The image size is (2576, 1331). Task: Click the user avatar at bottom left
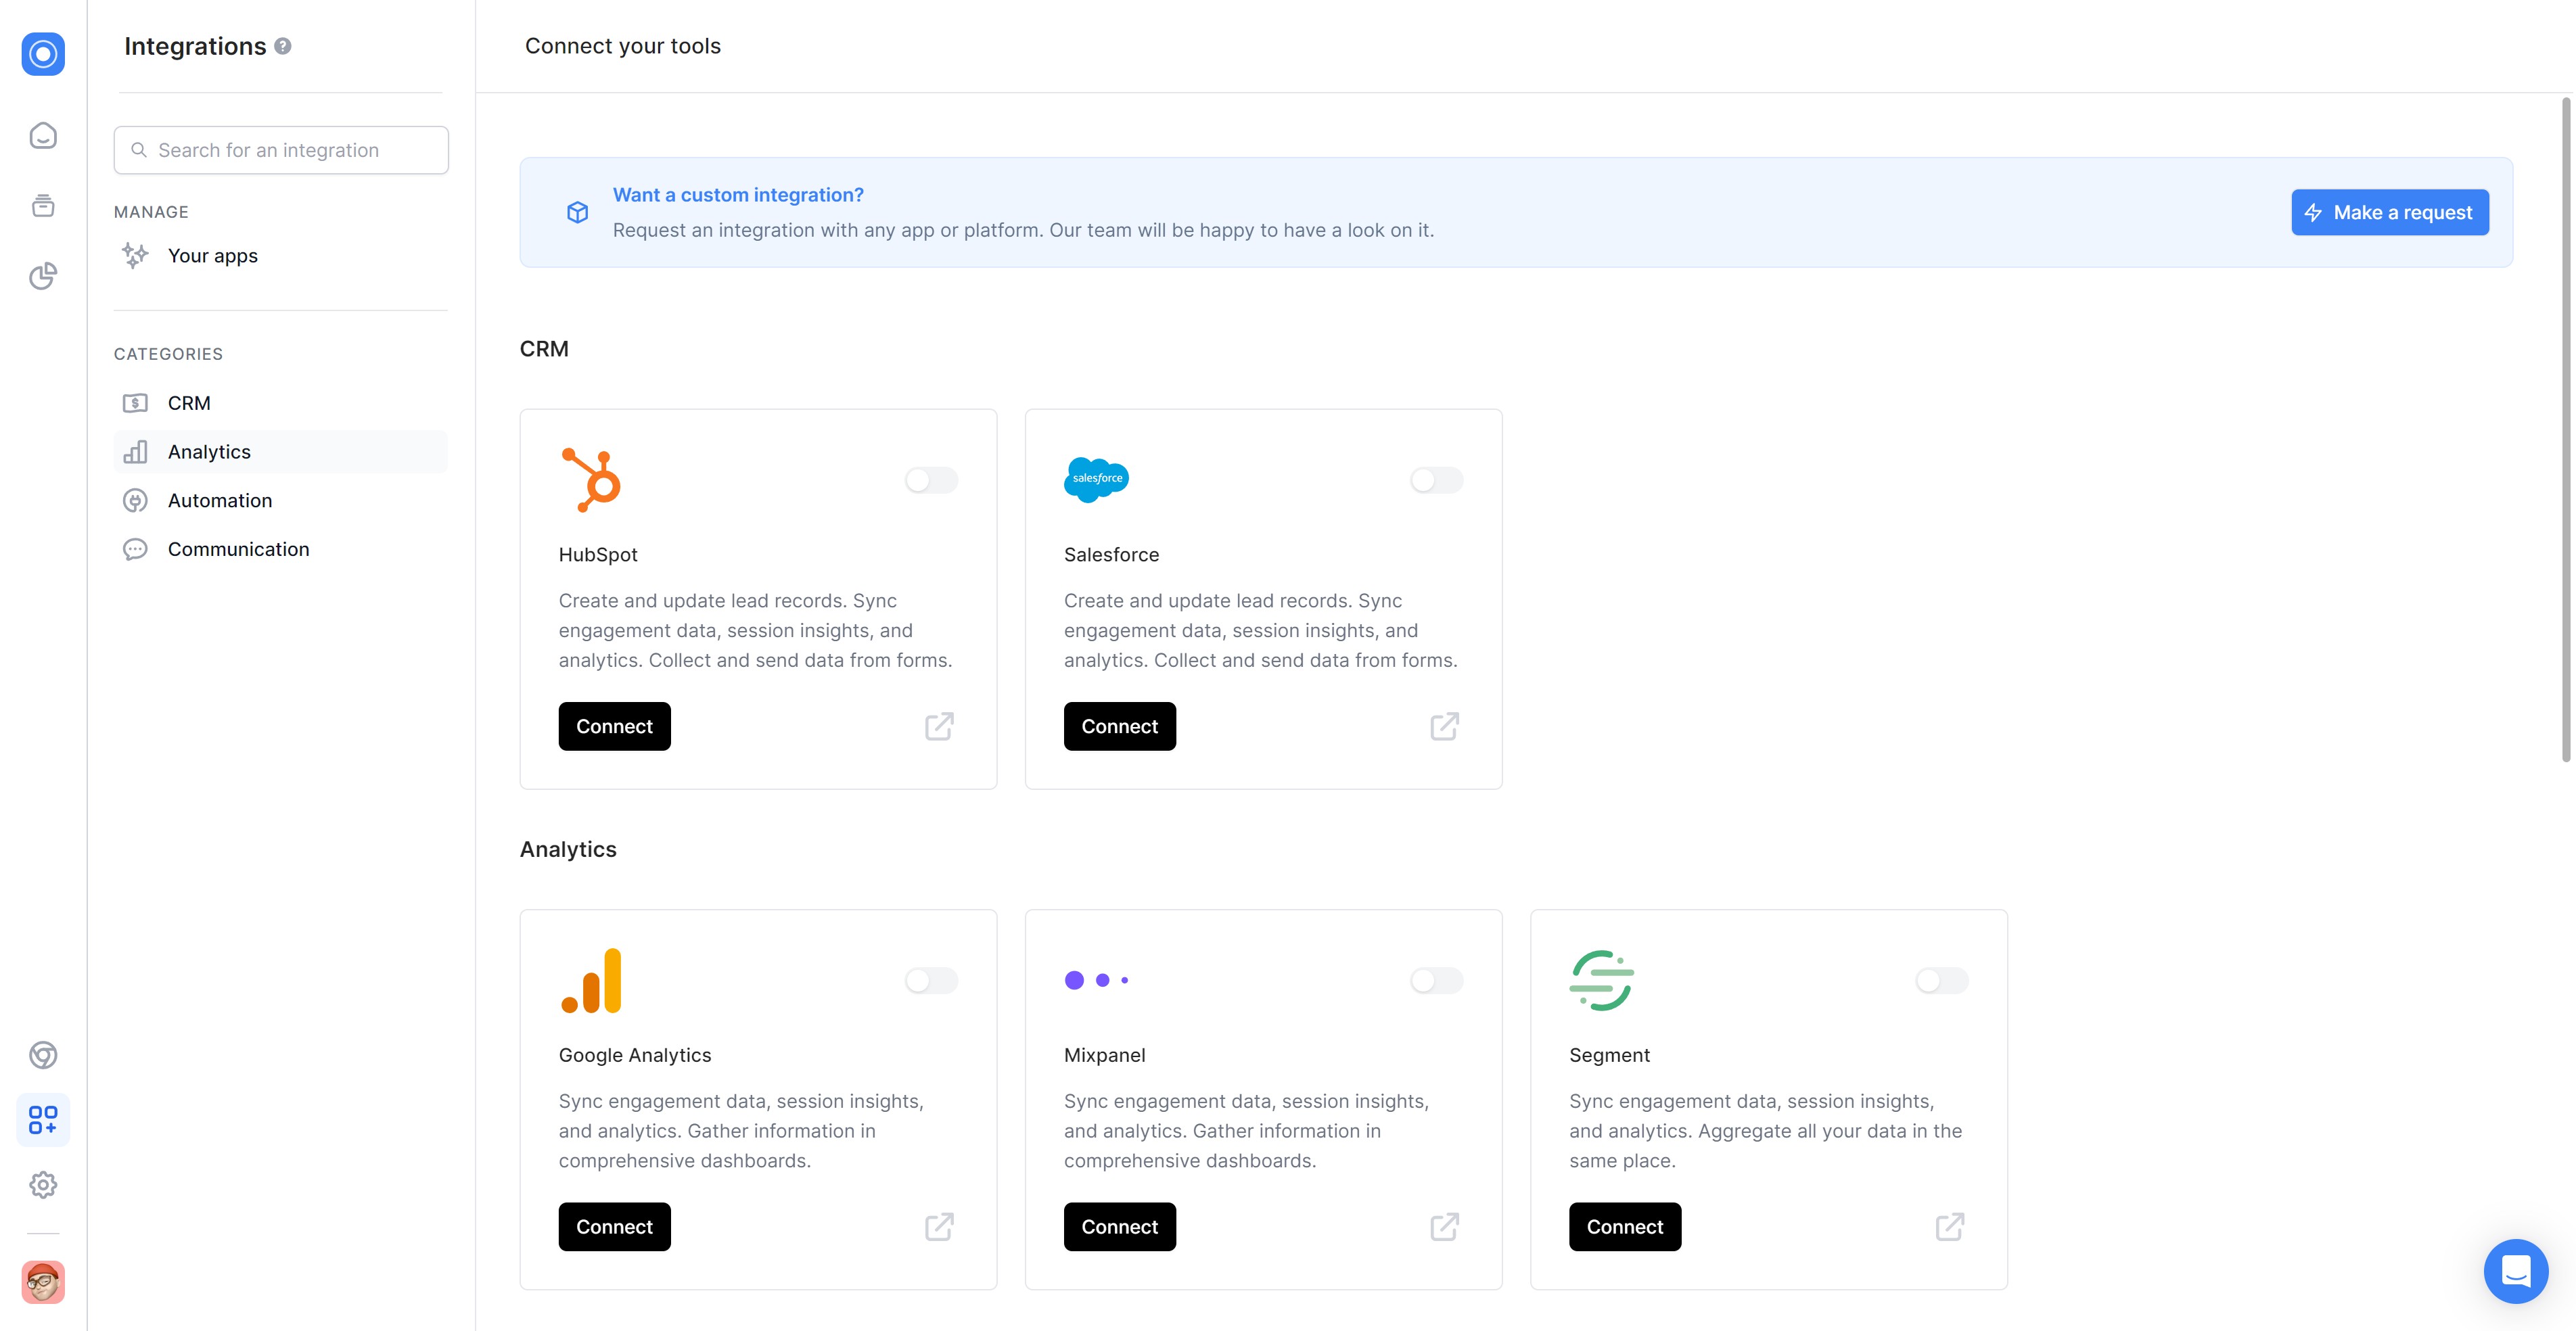(43, 1282)
